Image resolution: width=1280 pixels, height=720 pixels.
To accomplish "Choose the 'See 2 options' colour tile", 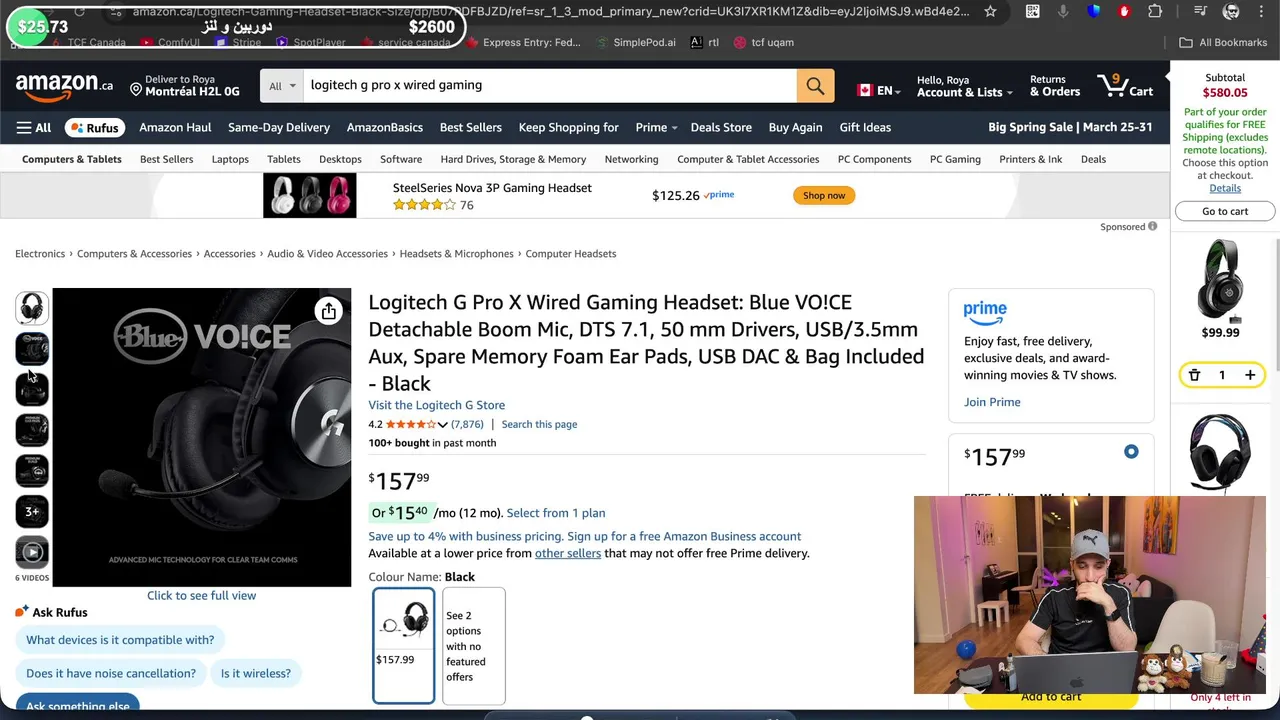I will tap(473, 645).
